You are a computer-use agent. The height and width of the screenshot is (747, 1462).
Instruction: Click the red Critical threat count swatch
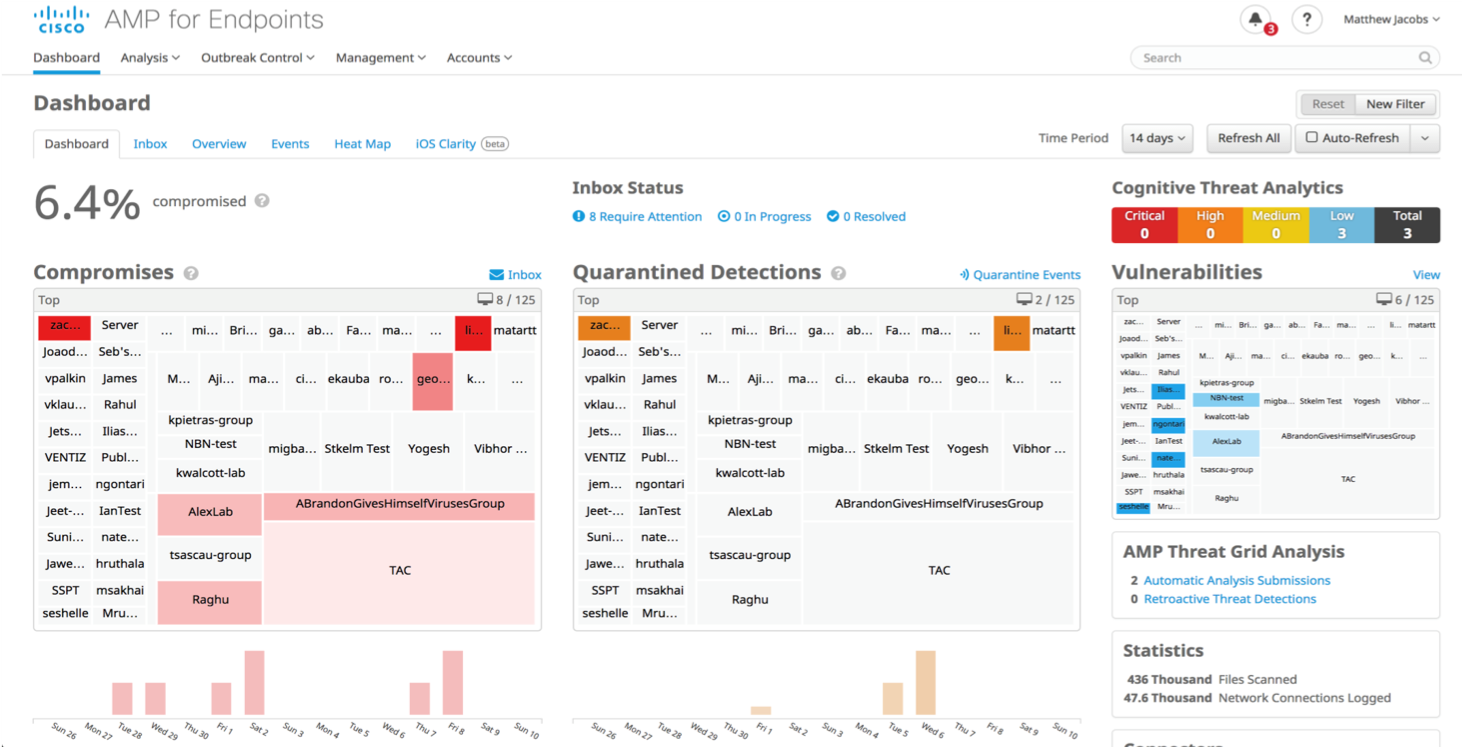[1144, 225]
